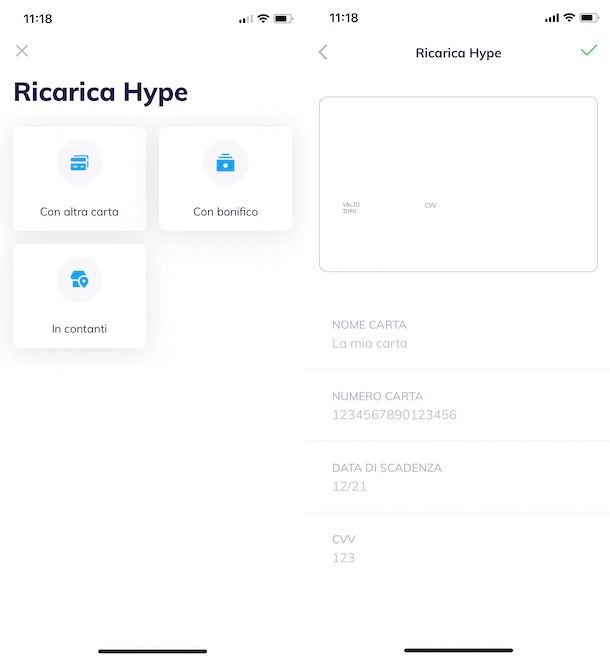Viewport: 610px width, 660px height.
Task: Tap the Wi-Fi status icon on left screen
Action: click(x=263, y=19)
